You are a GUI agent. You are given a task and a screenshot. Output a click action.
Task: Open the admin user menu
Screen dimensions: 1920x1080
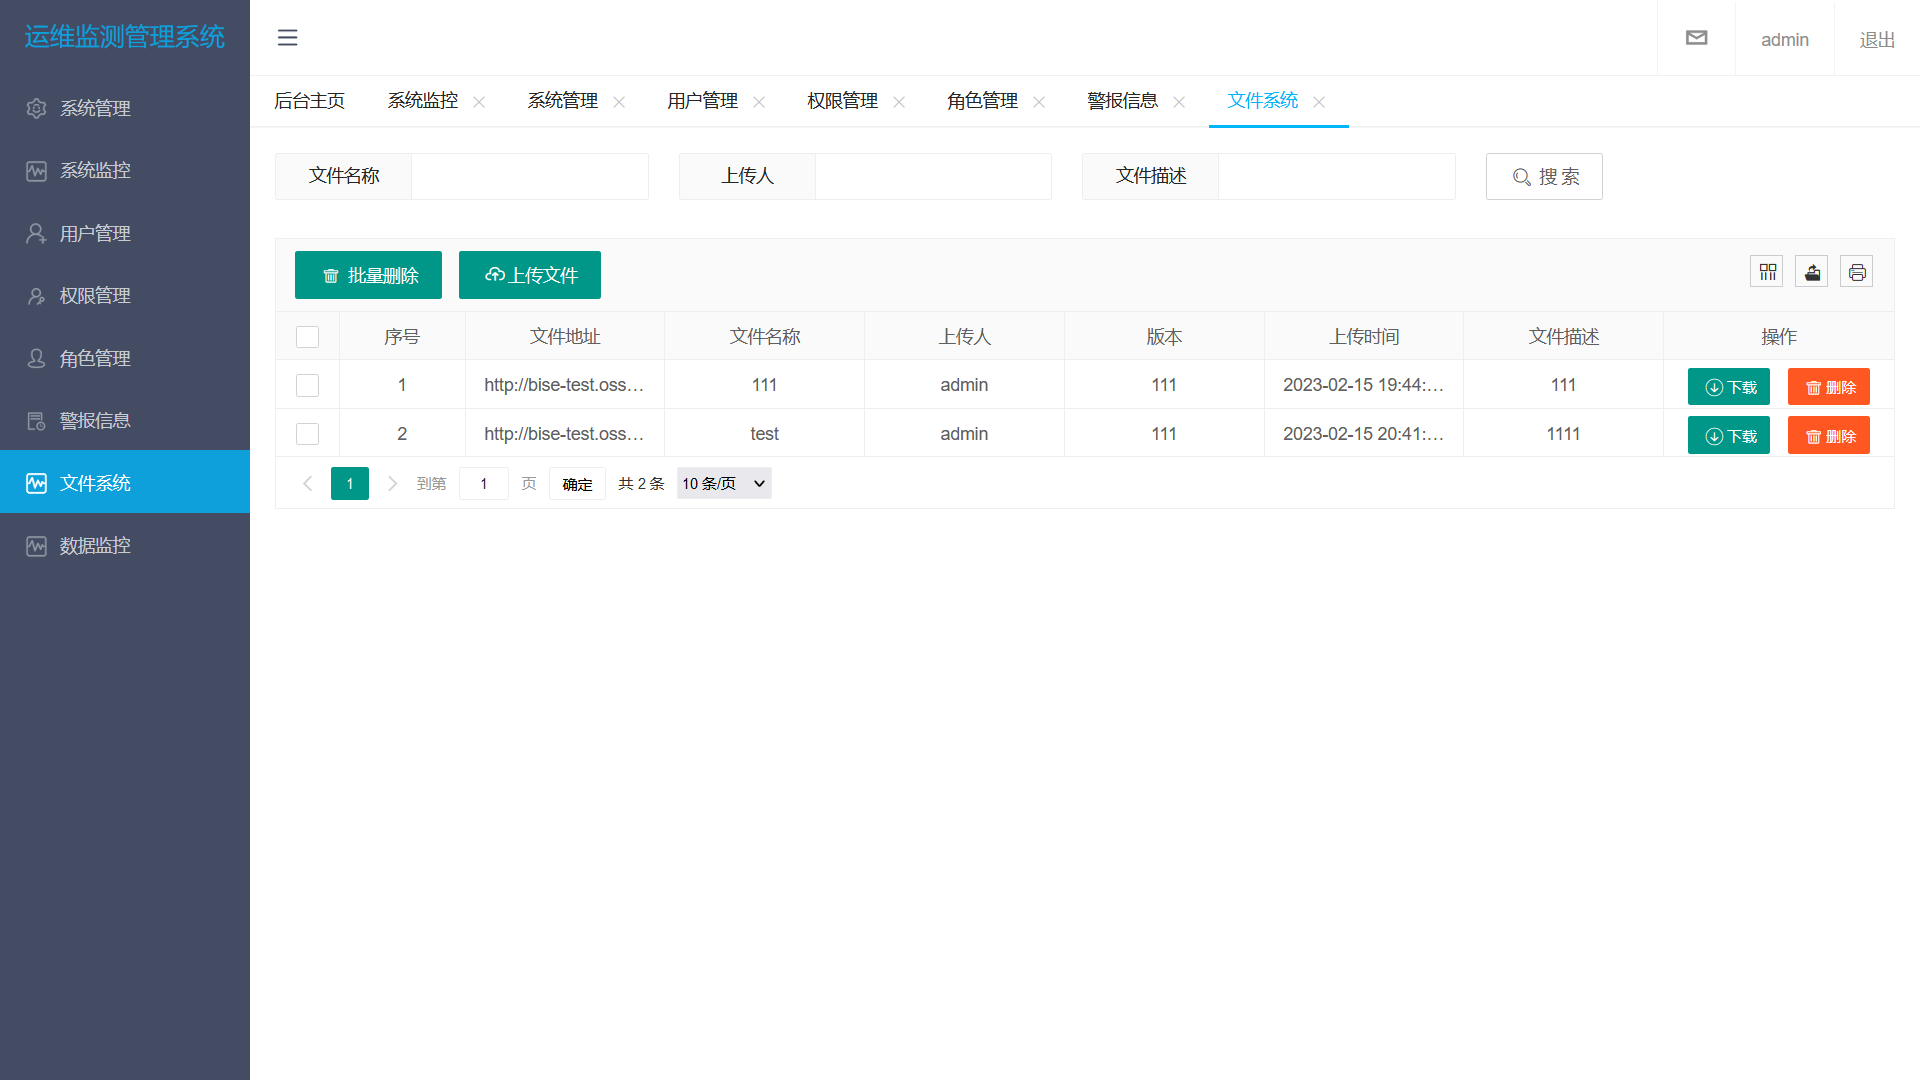coord(1785,40)
